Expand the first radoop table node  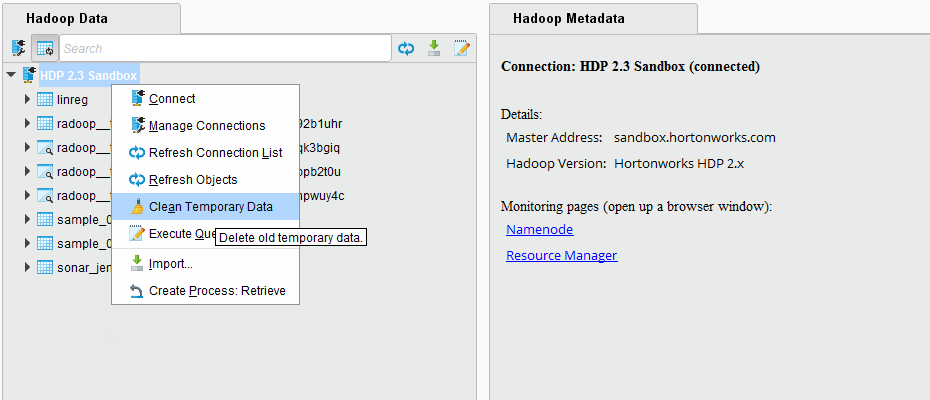click(28, 124)
